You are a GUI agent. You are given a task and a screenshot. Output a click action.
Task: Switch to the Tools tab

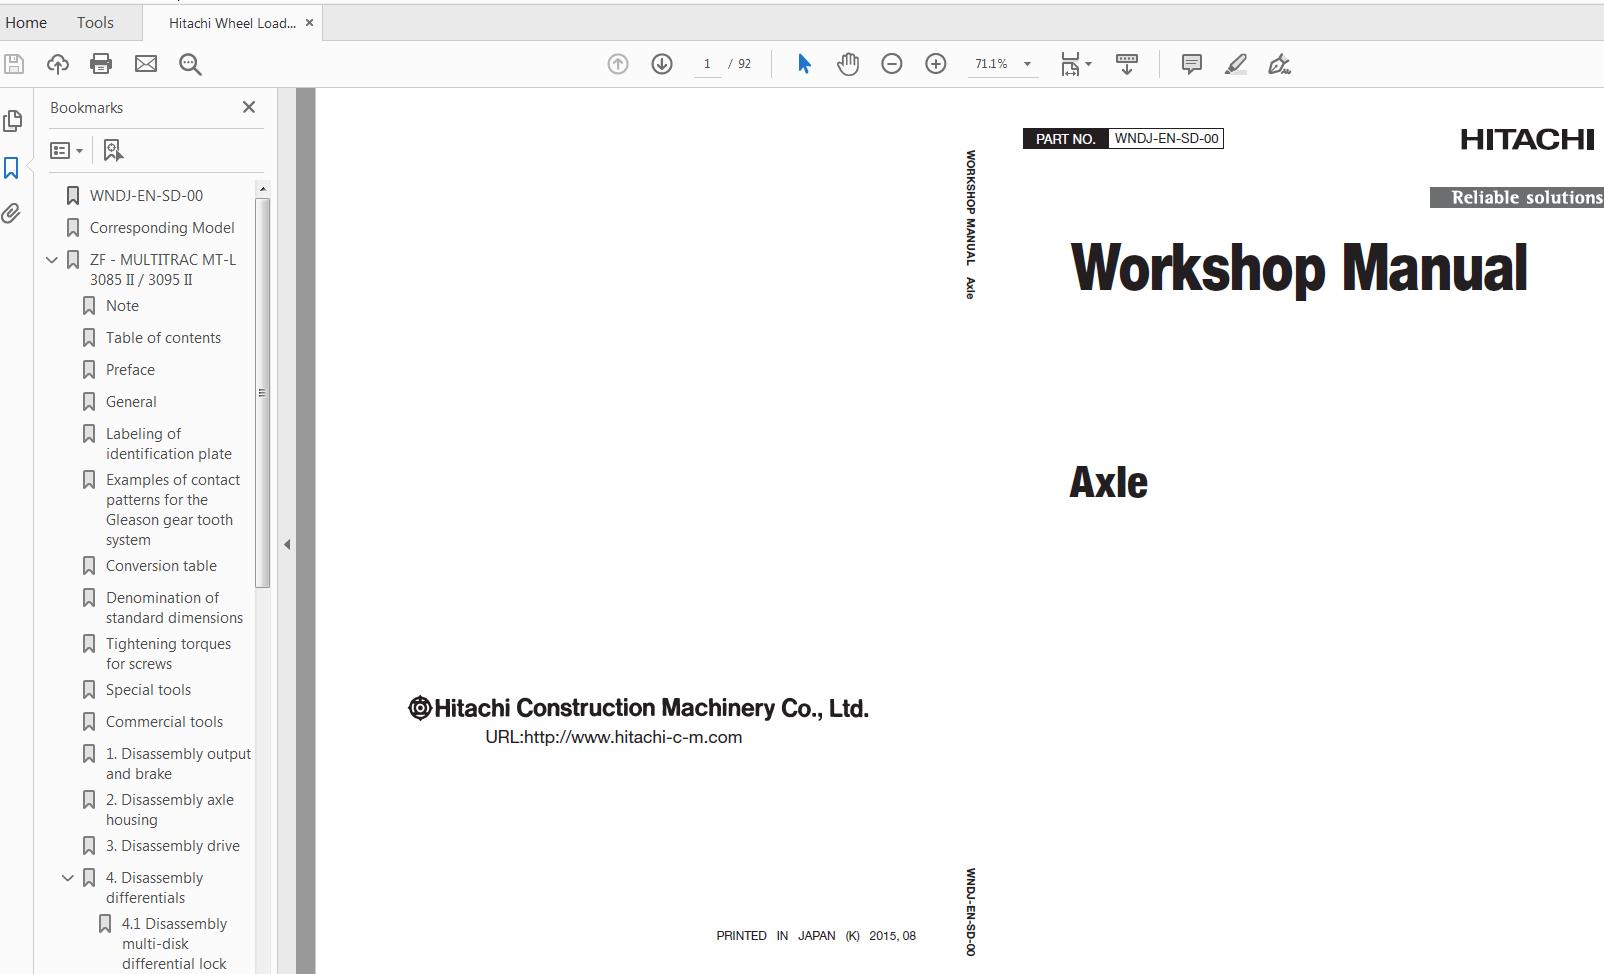pos(95,22)
